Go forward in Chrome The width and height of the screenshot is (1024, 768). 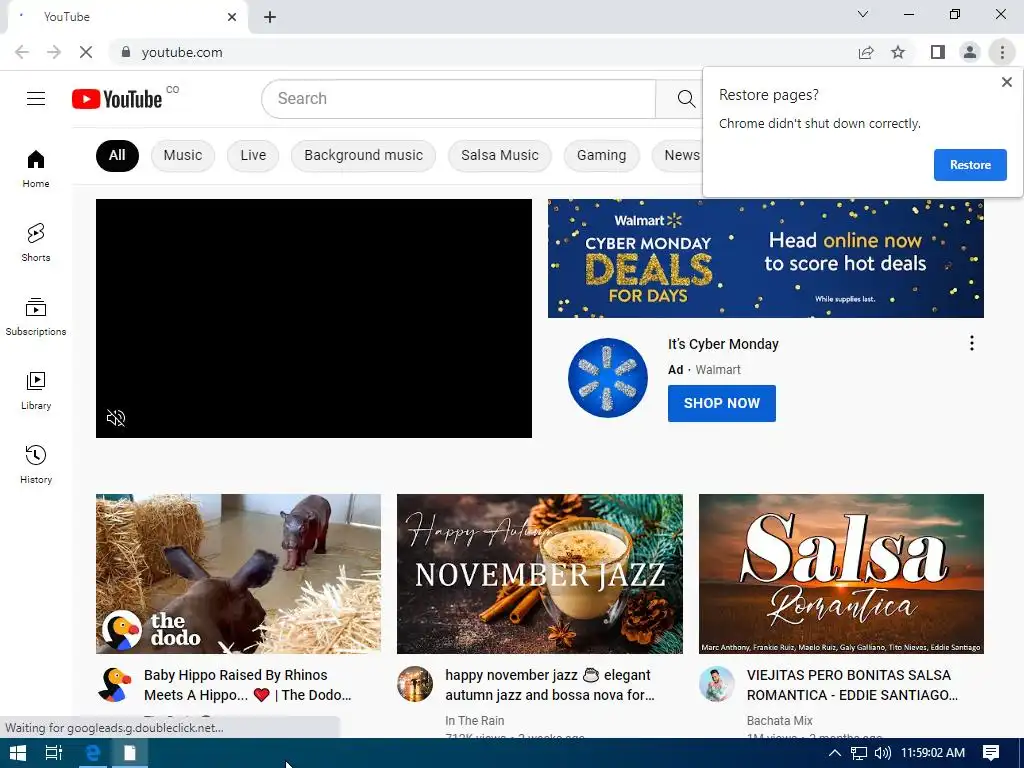click(54, 52)
